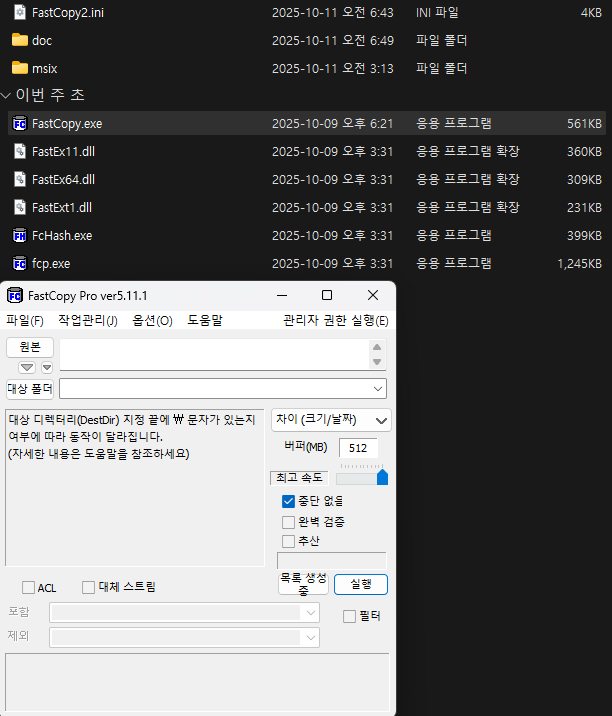Image resolution: width=612 pixels, height=716 pixels.
Task: Click into the source path input field
Action: [215, 354]
